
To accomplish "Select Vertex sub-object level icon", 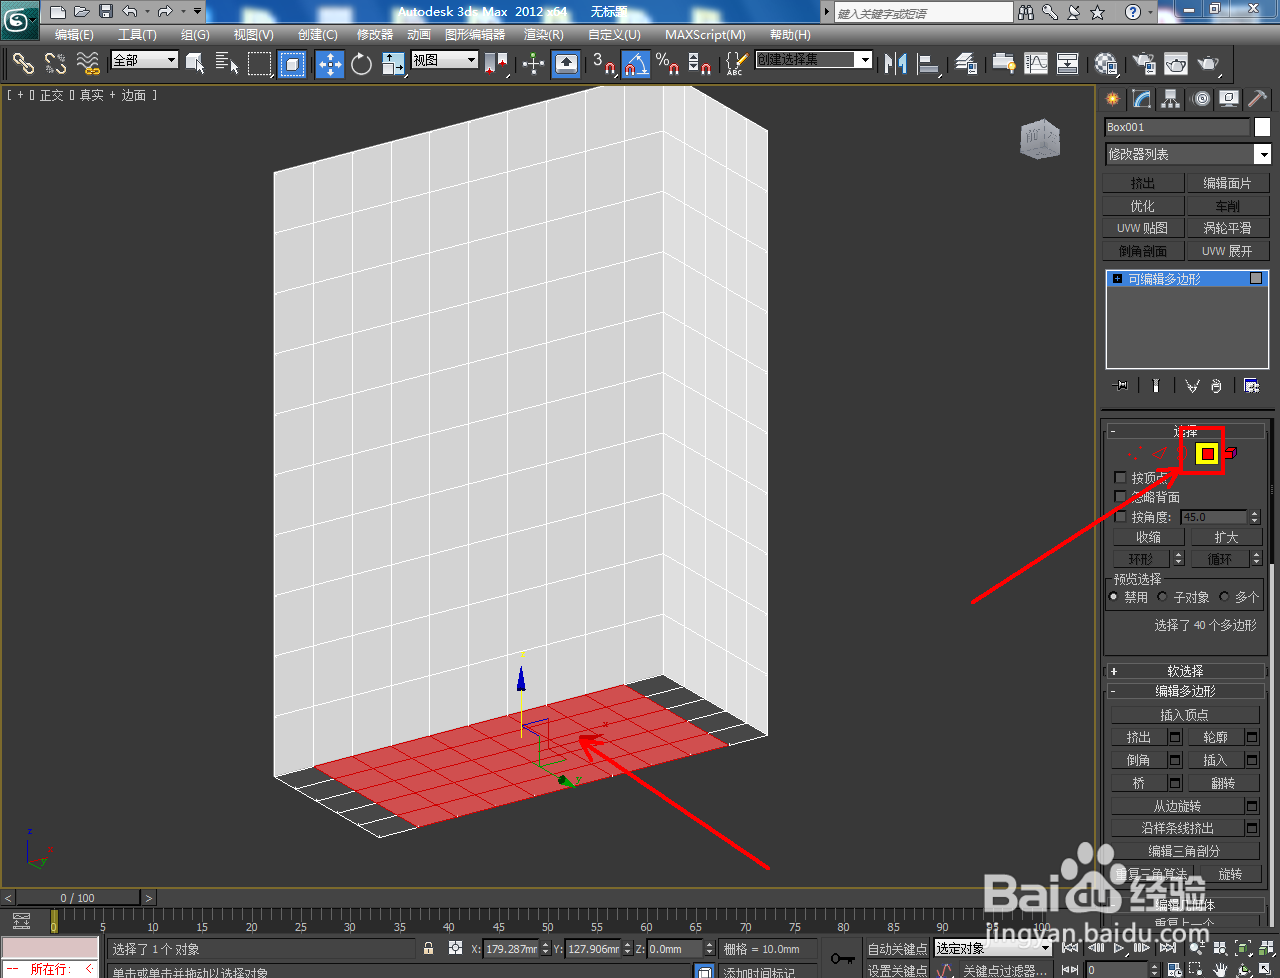I will tap(1135, 454).
